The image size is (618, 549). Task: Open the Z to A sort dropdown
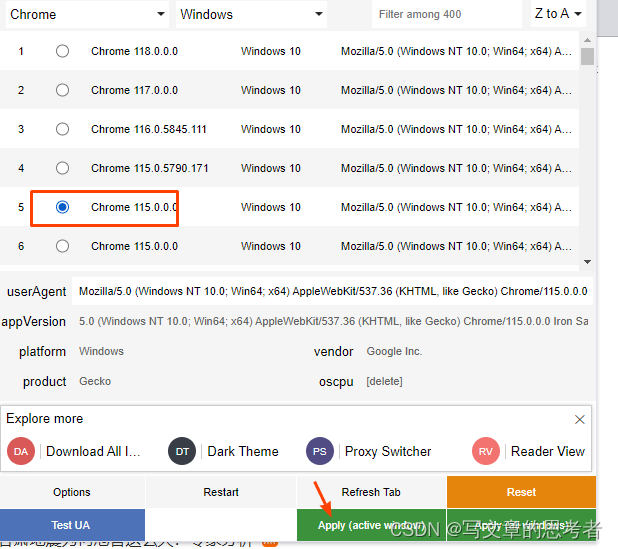pos(558,14)
